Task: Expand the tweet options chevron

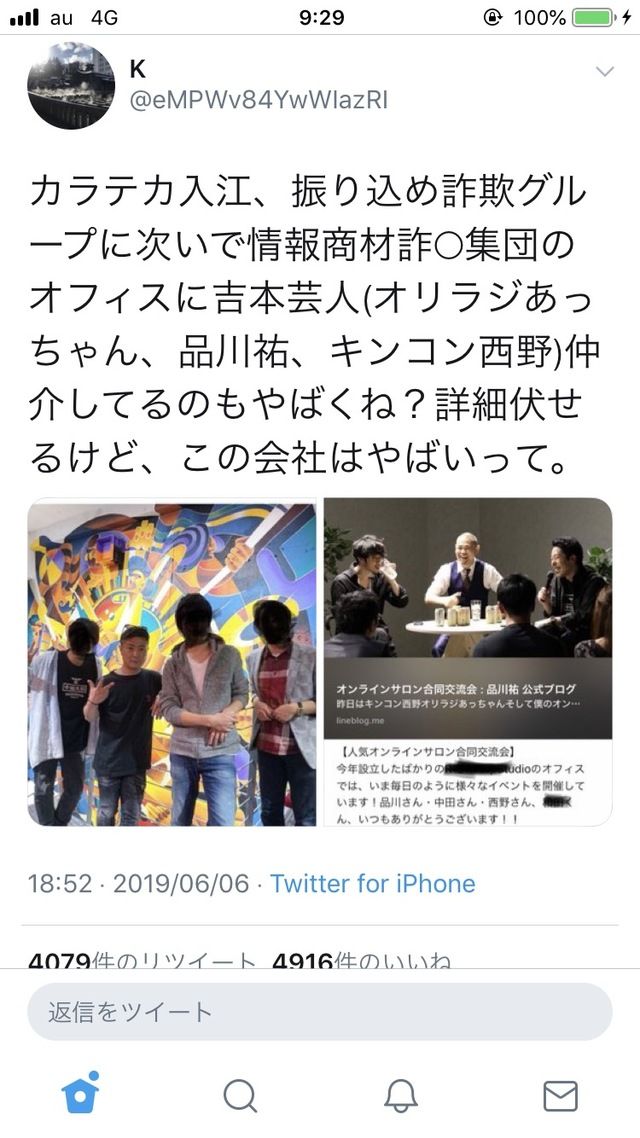Action: pos(604,71)
